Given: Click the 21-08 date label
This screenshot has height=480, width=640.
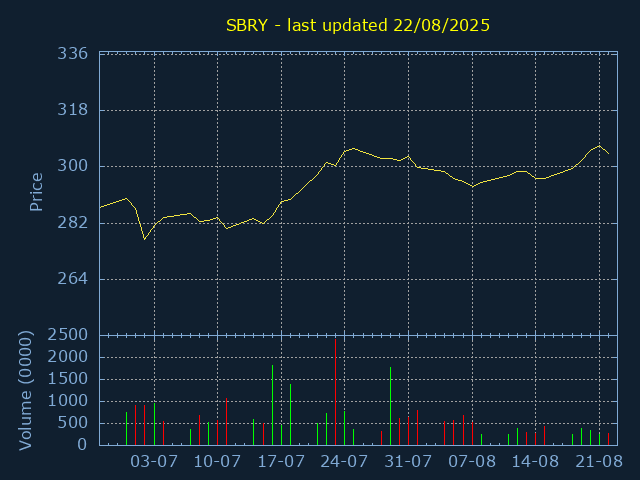Looking at the screenshot, I should click(599, 462).
